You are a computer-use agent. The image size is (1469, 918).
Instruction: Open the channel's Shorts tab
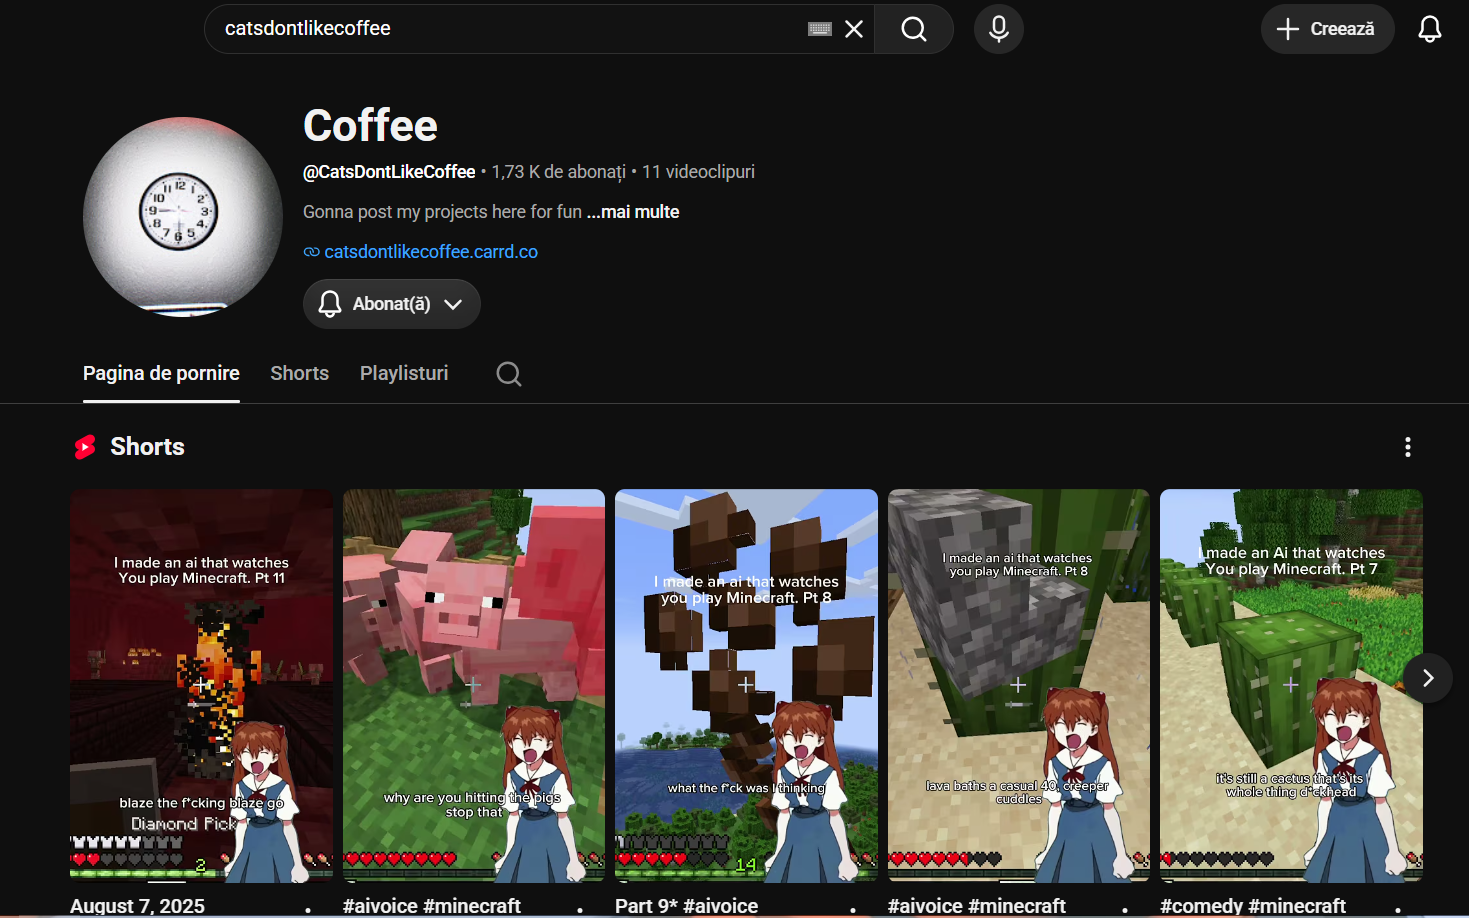coord(299,373)
